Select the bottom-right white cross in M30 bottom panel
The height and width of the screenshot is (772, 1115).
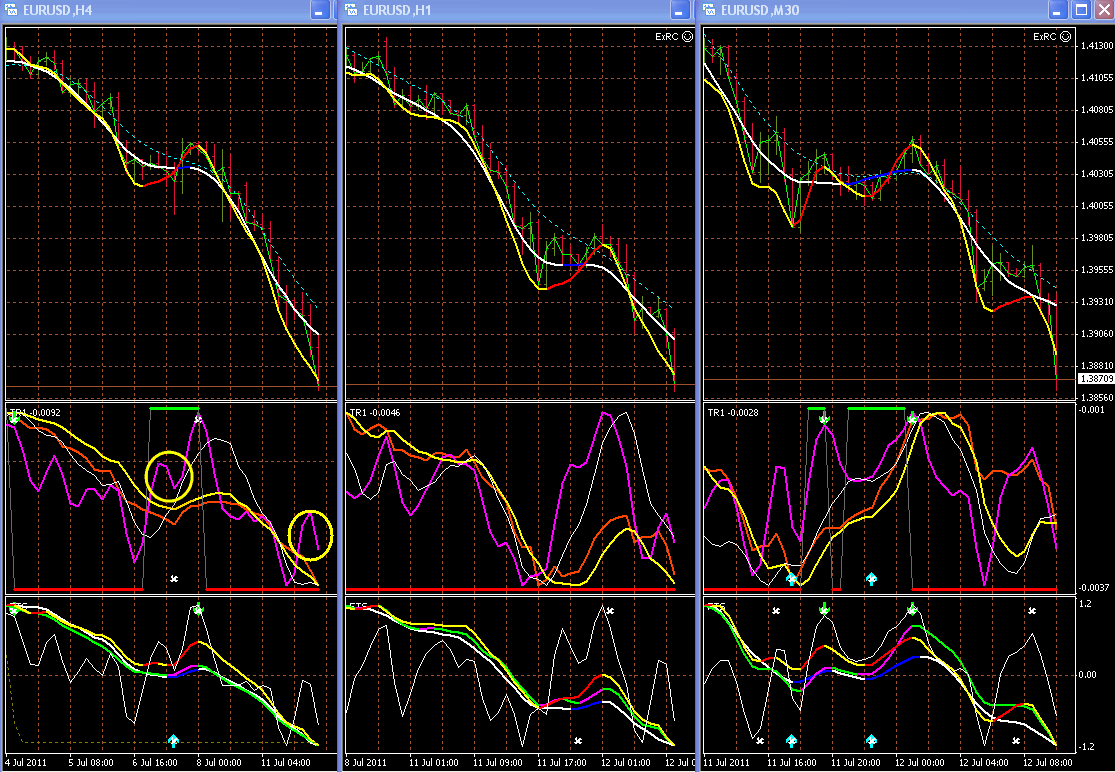pos(1015,741)
